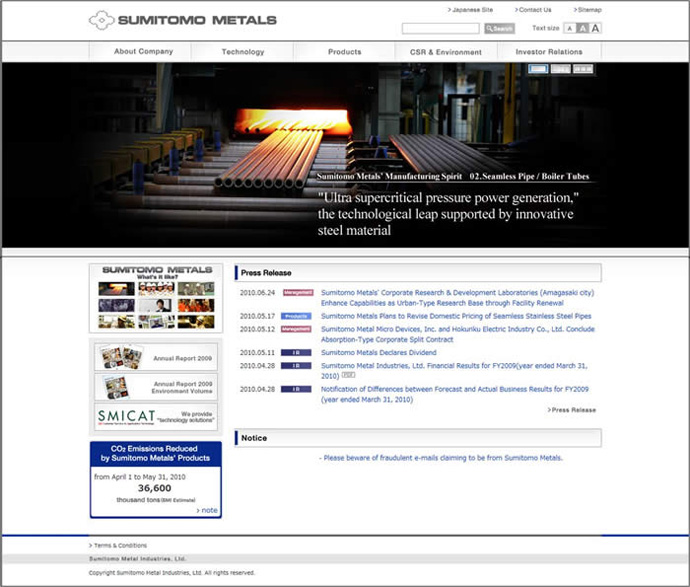Click the date 2010.05.11
The image size is (690, 587).
coord(257,352)
